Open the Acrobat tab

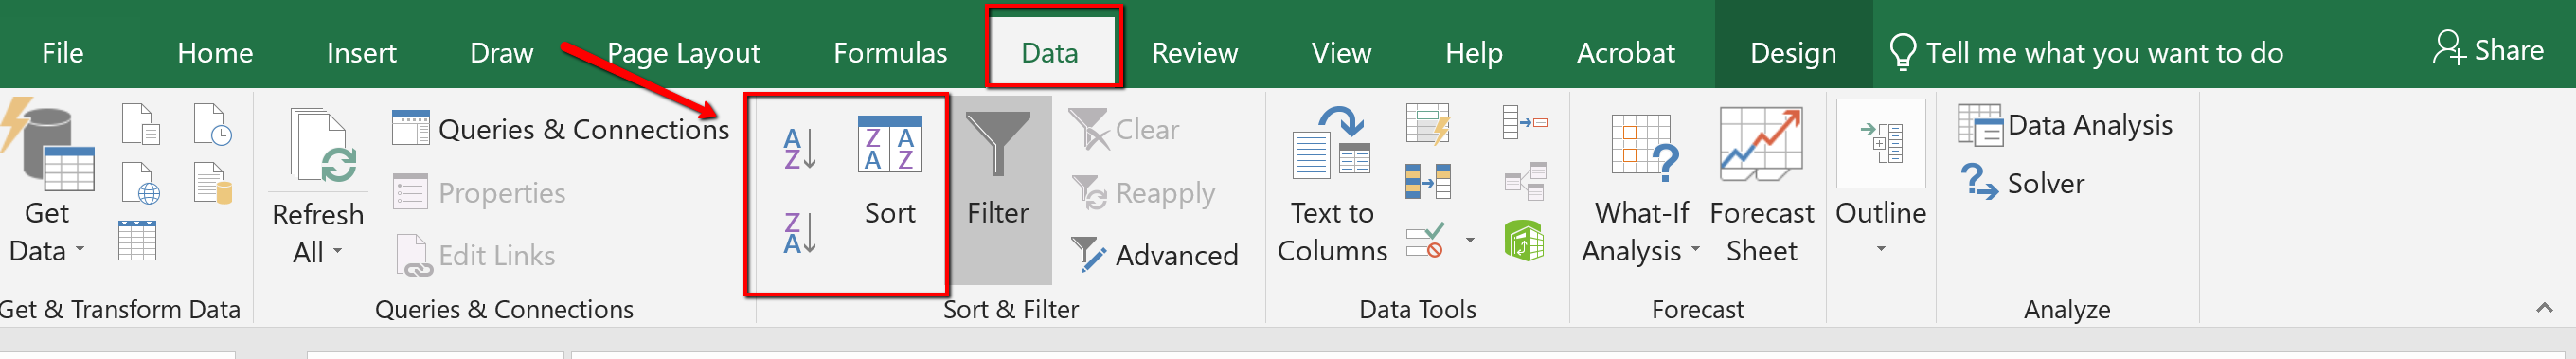pyautogui.click(x=1625, y=52)
